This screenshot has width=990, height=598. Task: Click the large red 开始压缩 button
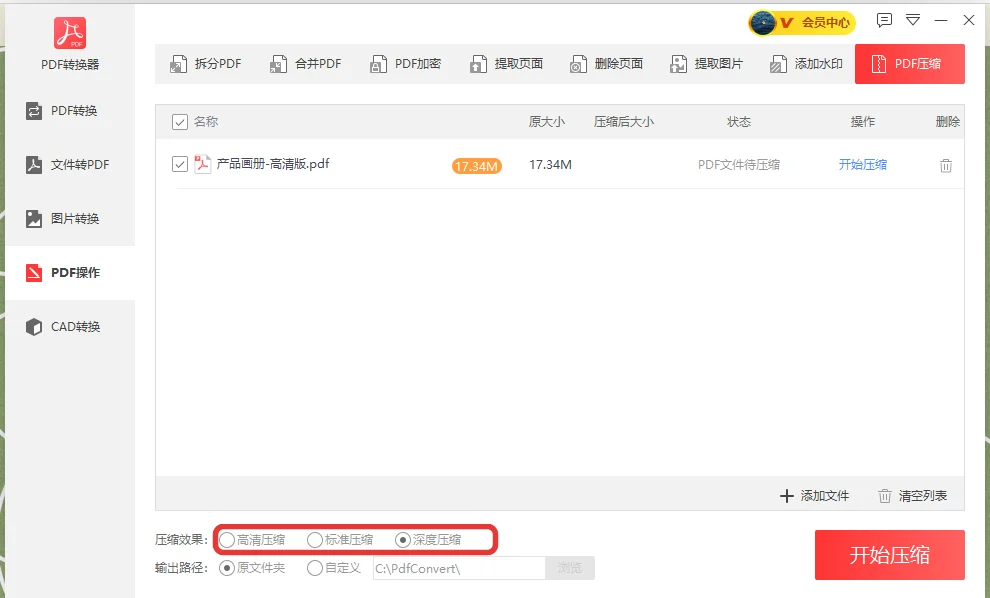pyautogui.click(x=890, y=555)
